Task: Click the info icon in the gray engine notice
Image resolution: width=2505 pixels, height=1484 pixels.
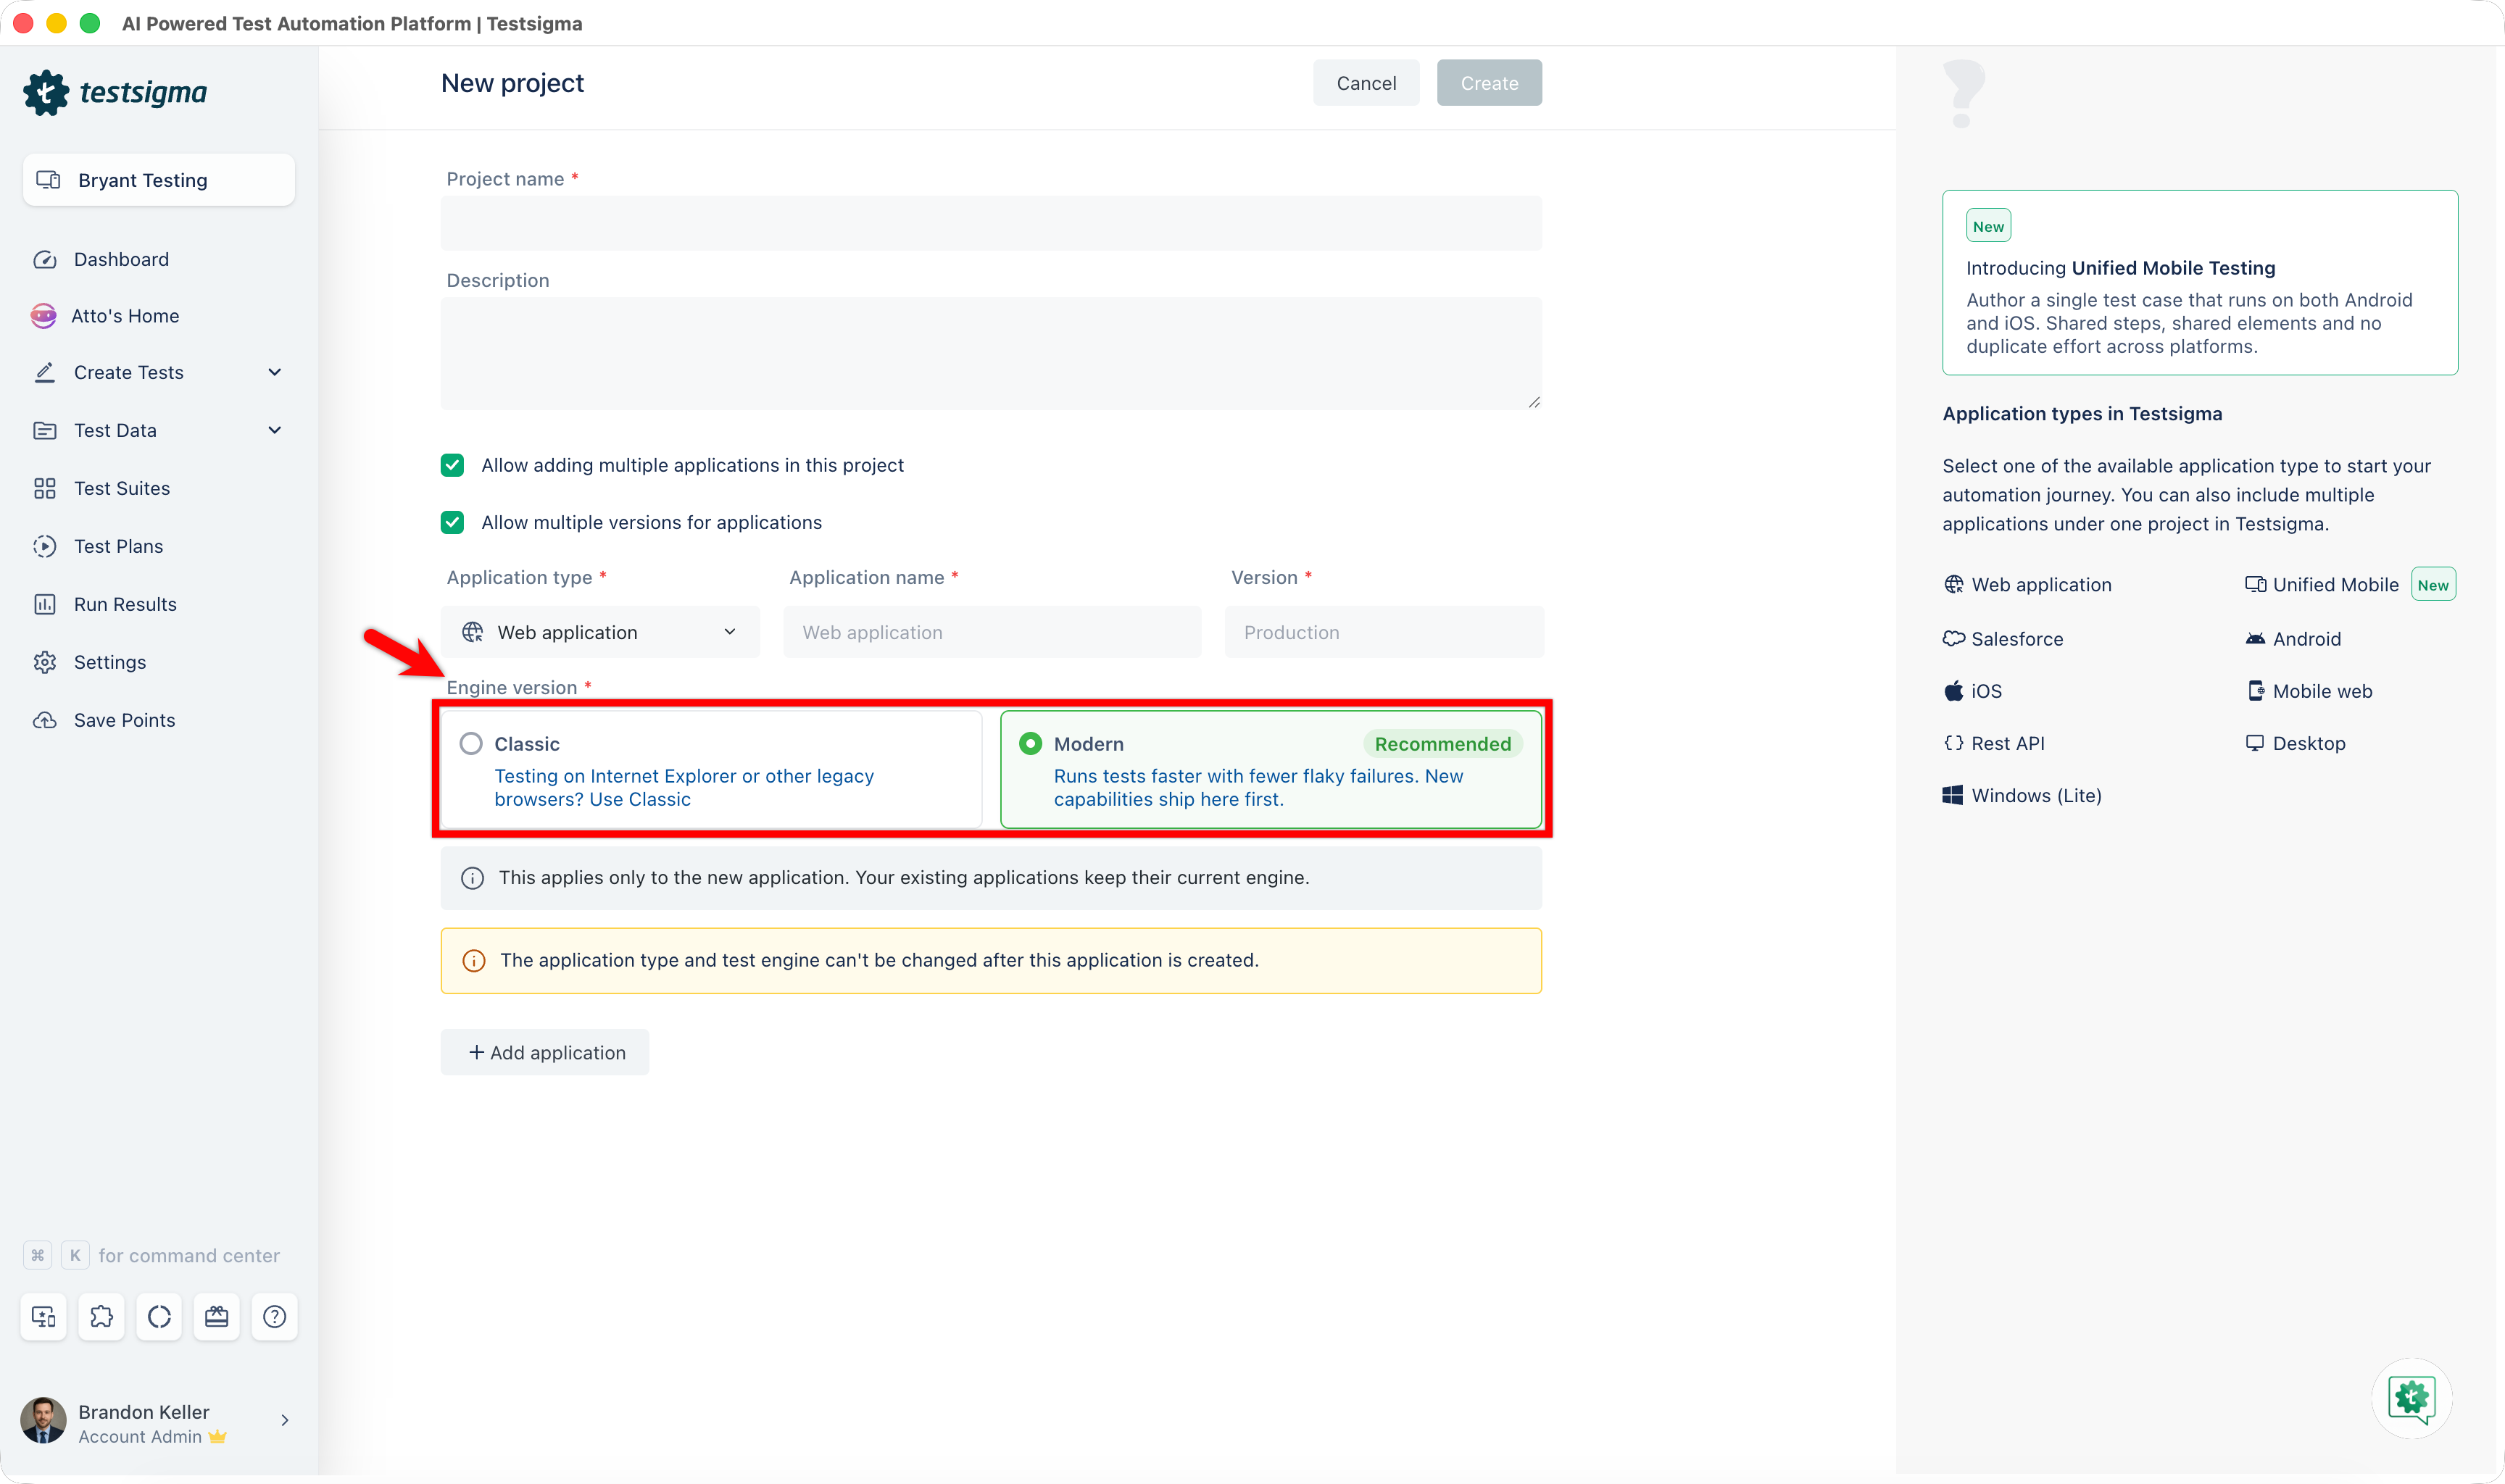Action: point(472,878)
